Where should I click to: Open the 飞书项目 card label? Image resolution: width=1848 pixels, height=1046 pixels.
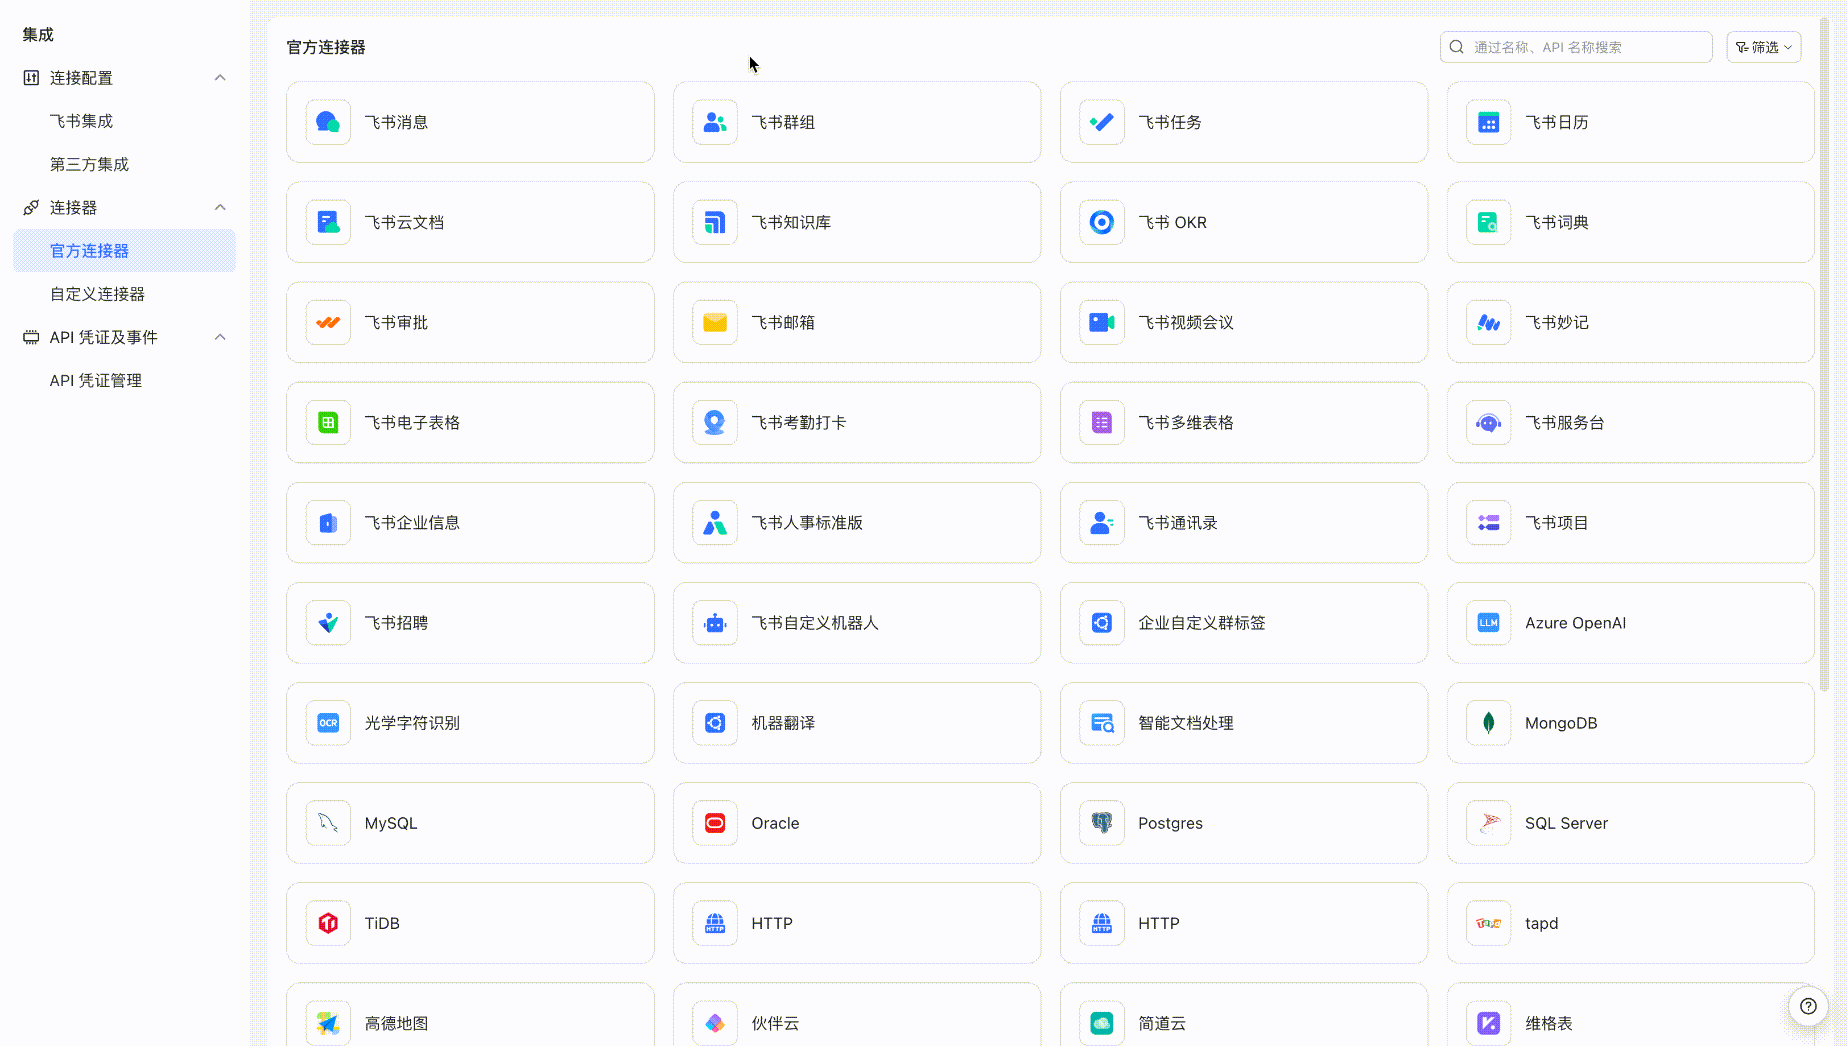tap(1557, 522)
